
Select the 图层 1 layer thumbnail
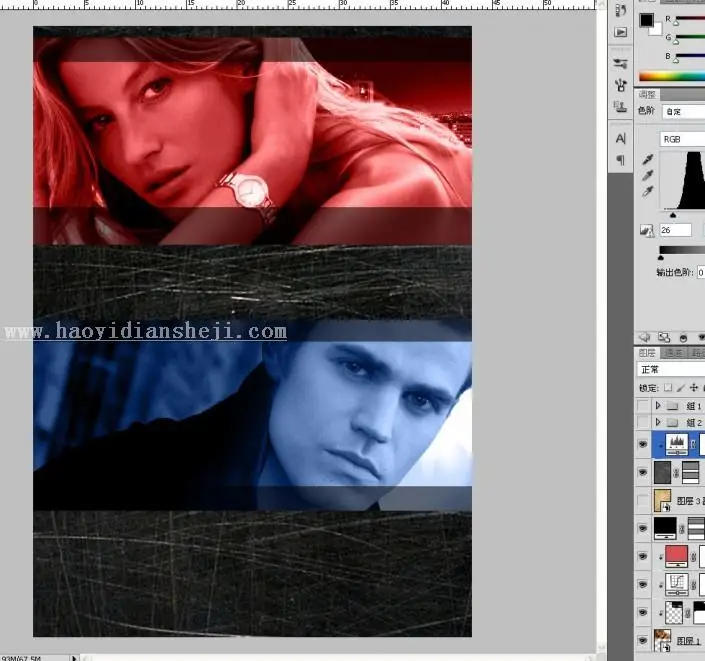coord(662,640)
